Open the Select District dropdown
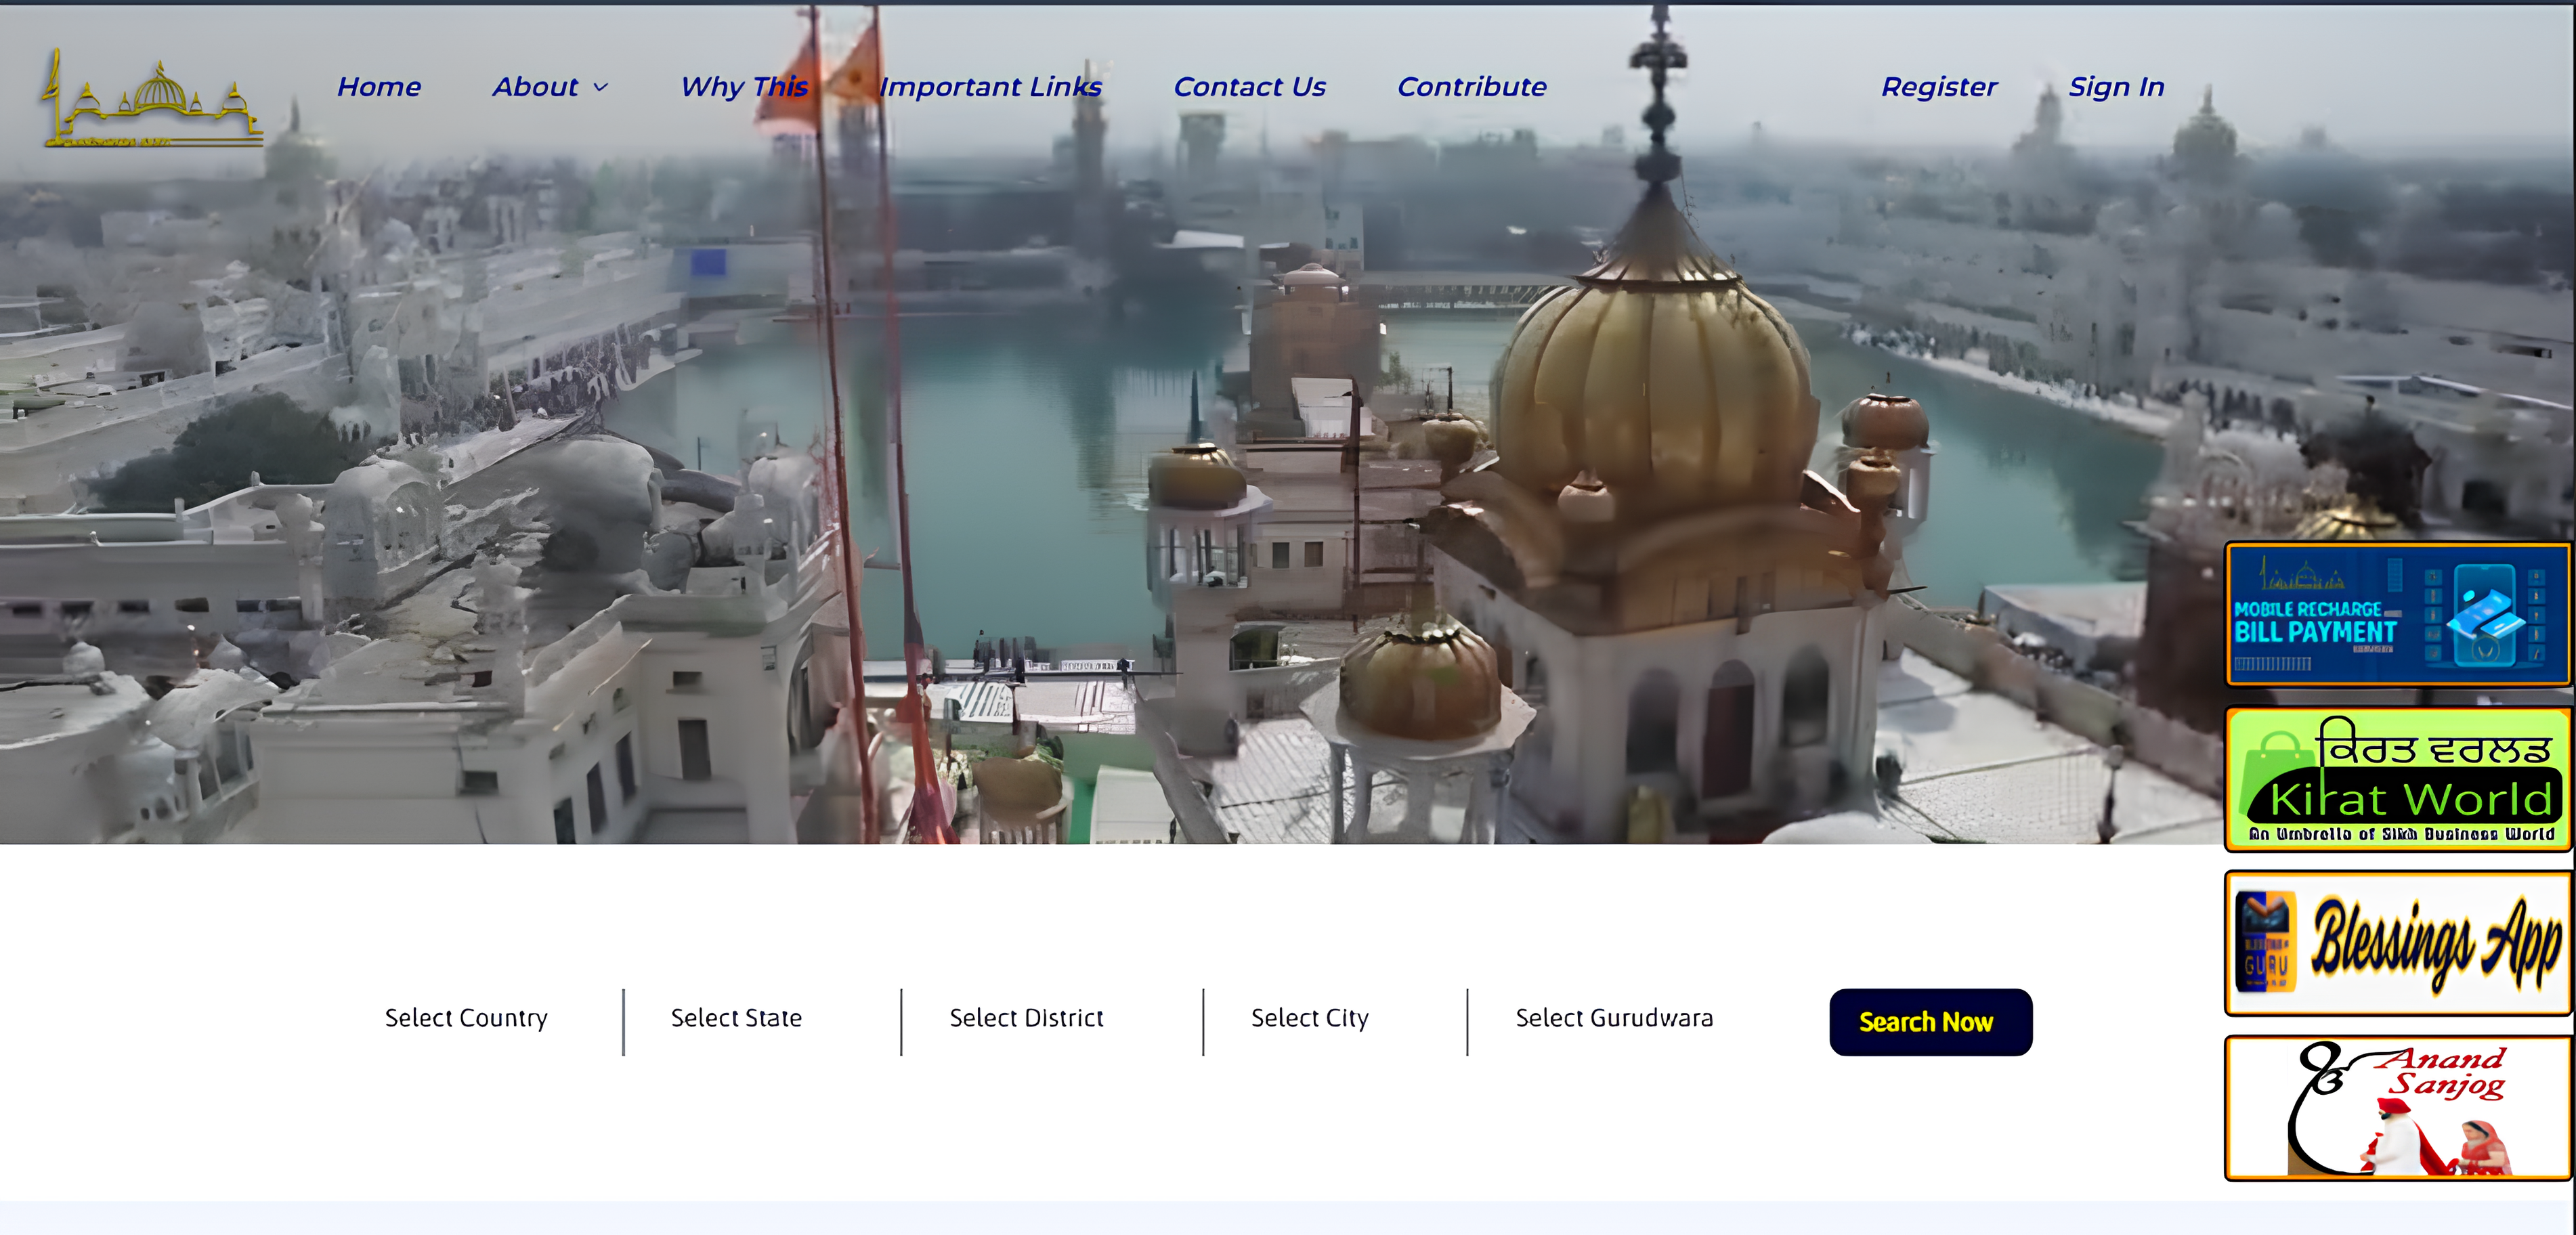Image resolution: width=2576 pixels, height=1235 pixels. (x=1026, y=1018)
